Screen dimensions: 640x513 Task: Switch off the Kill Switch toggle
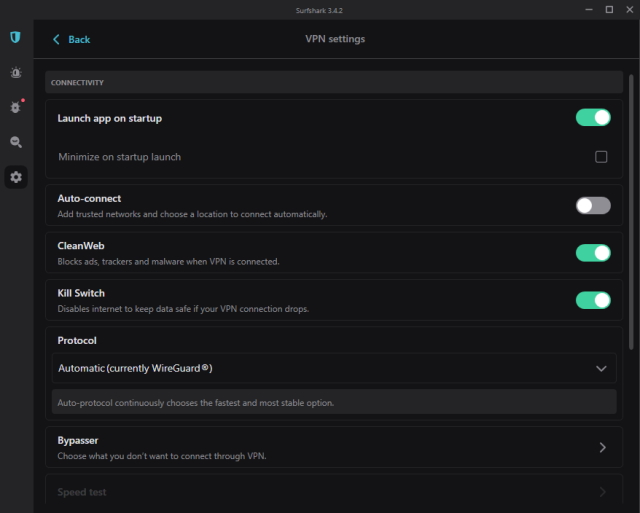click(x=593, y=300)
